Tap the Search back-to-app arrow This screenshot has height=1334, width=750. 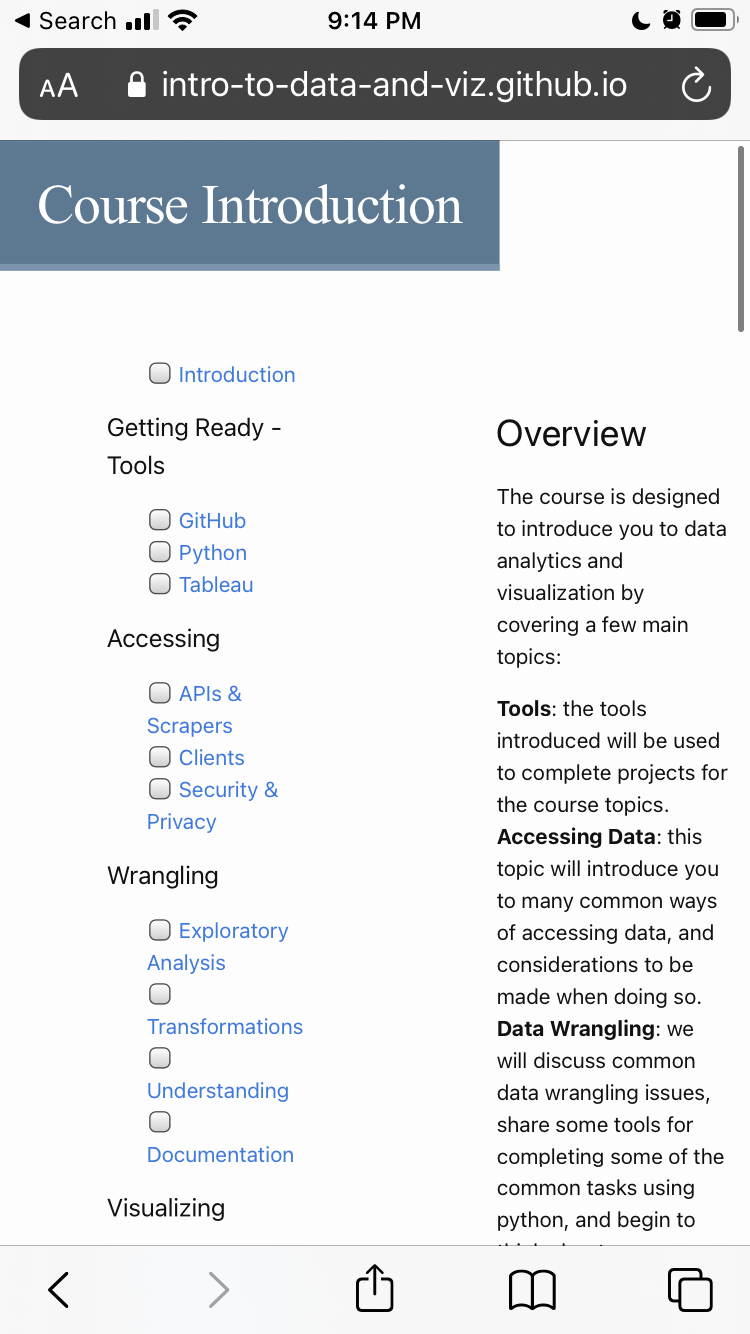point(22,20)
